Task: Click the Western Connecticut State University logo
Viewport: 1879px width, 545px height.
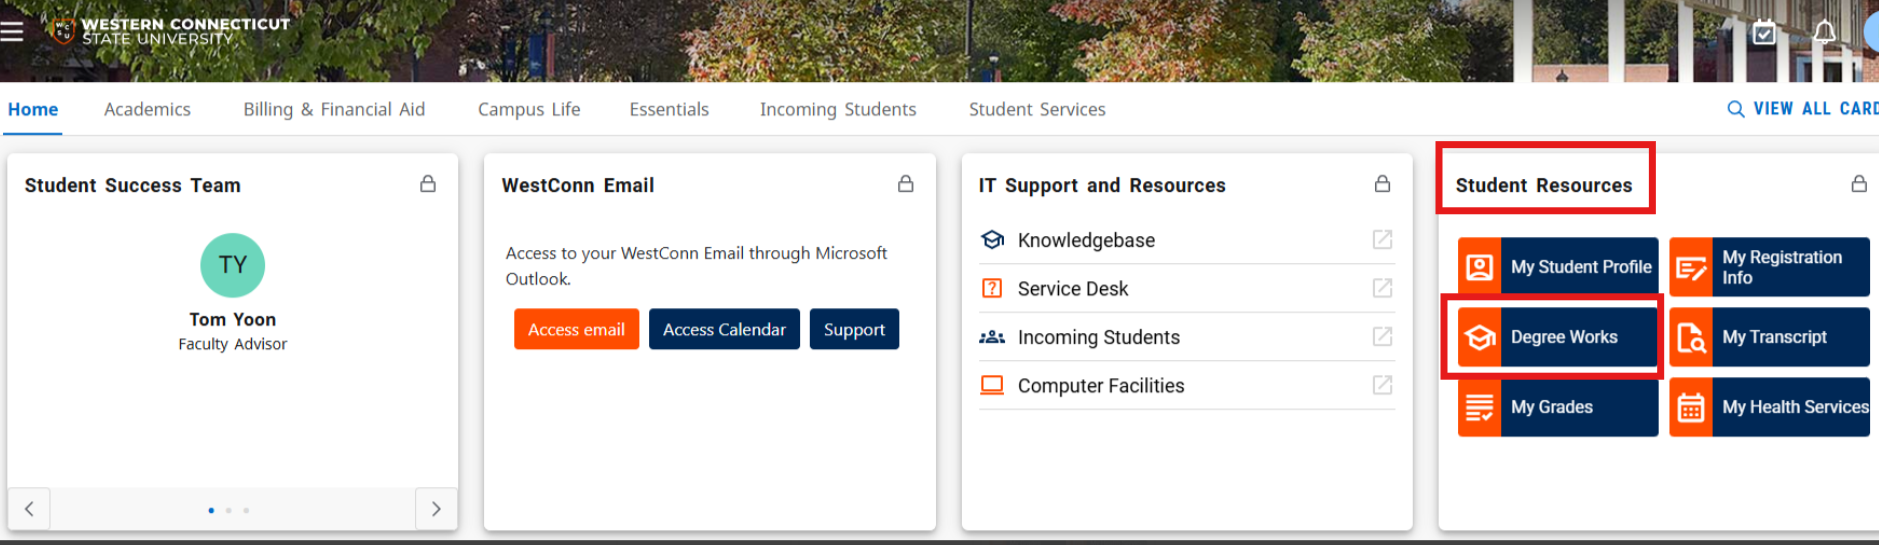Action: (170, 31)
